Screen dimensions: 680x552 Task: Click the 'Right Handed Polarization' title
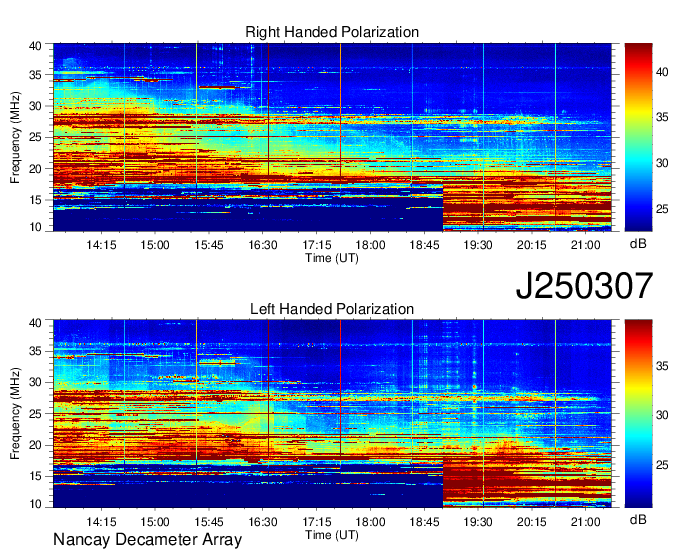pyautogui.click(x=332, y=32)
